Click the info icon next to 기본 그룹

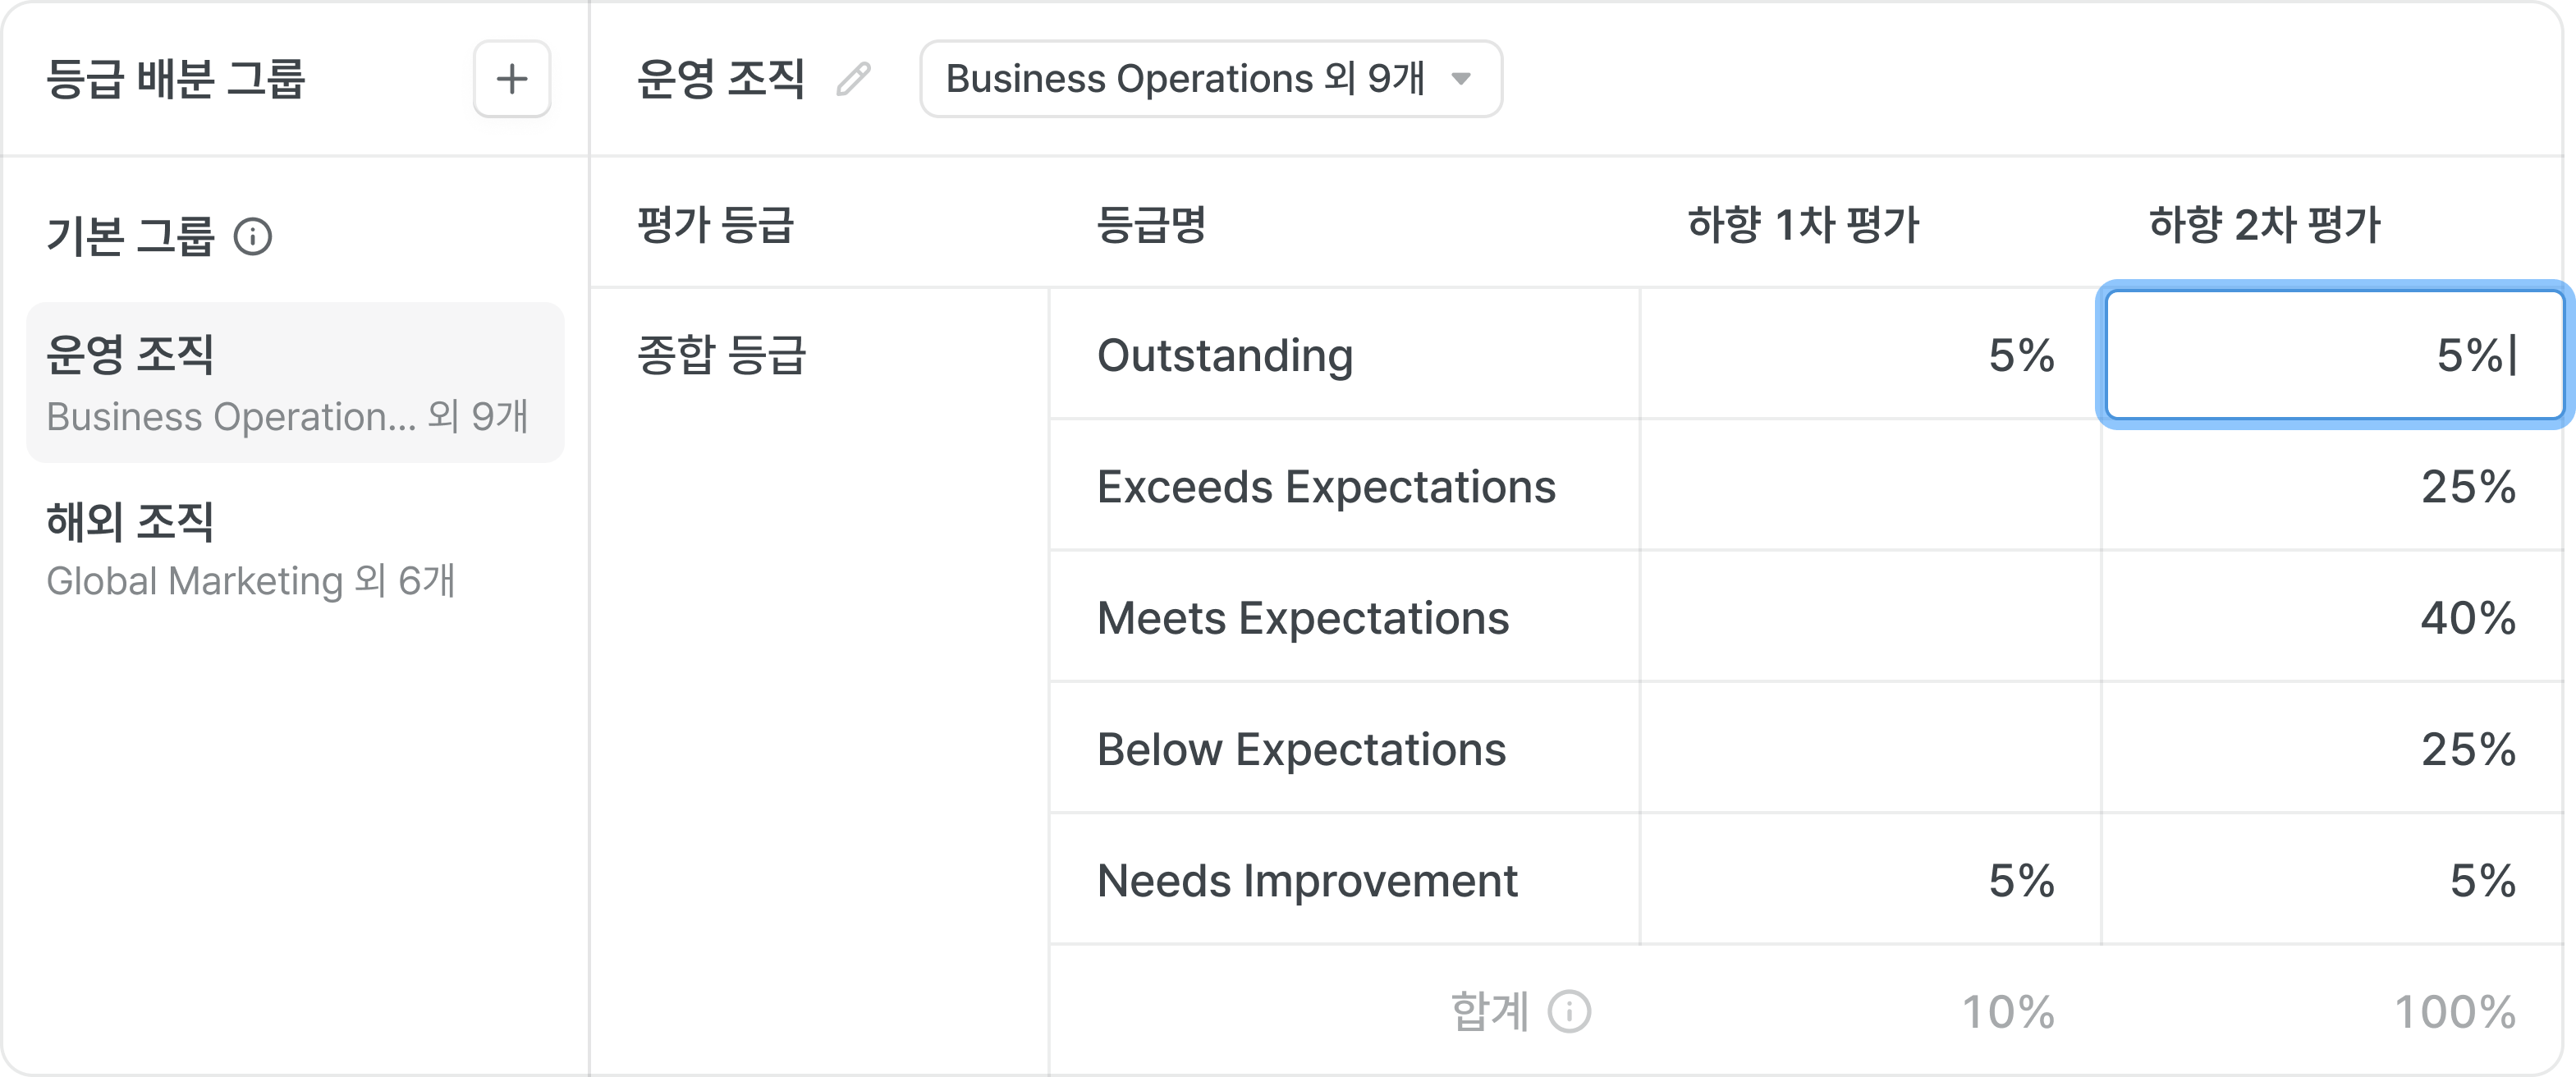coord(253,237)
